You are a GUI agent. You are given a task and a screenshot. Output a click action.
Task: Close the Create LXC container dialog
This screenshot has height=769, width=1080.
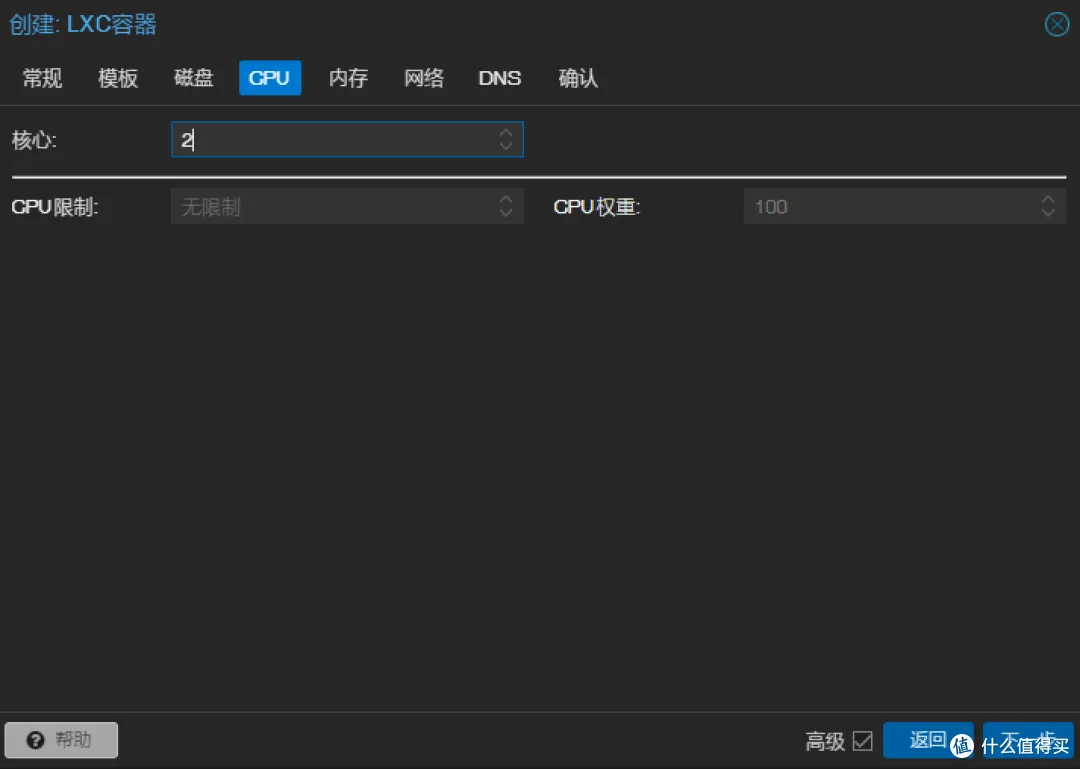(x=1057, y=25)
